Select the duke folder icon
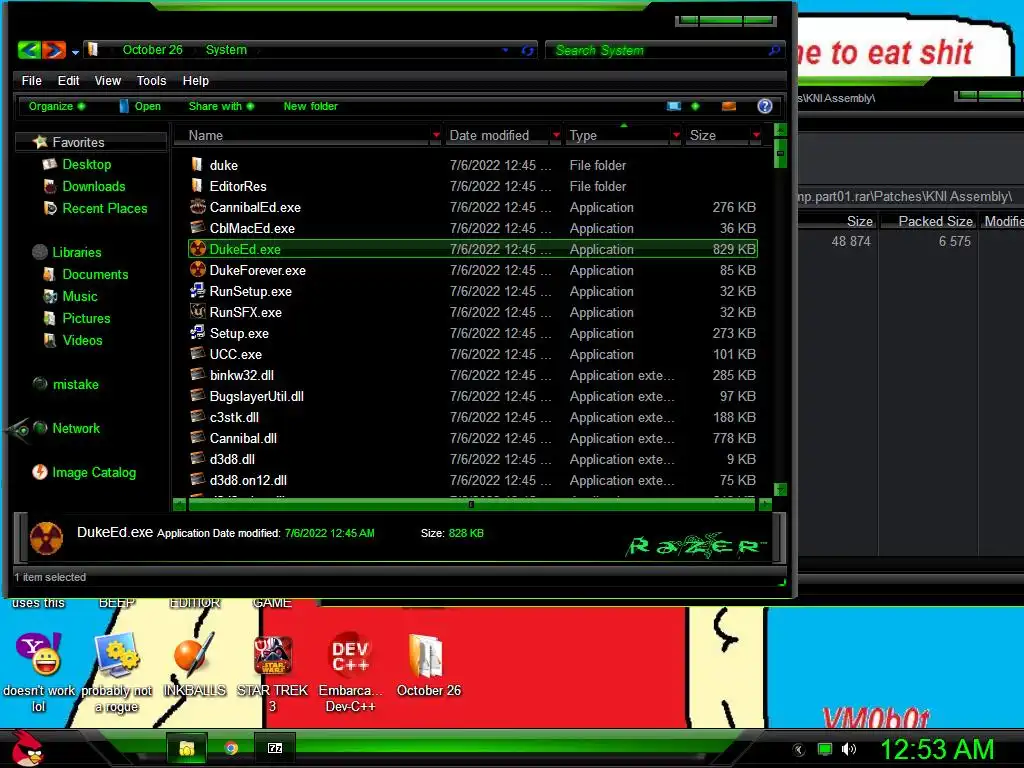Screen dimensions: 1024x768 [x=197, y=164]
